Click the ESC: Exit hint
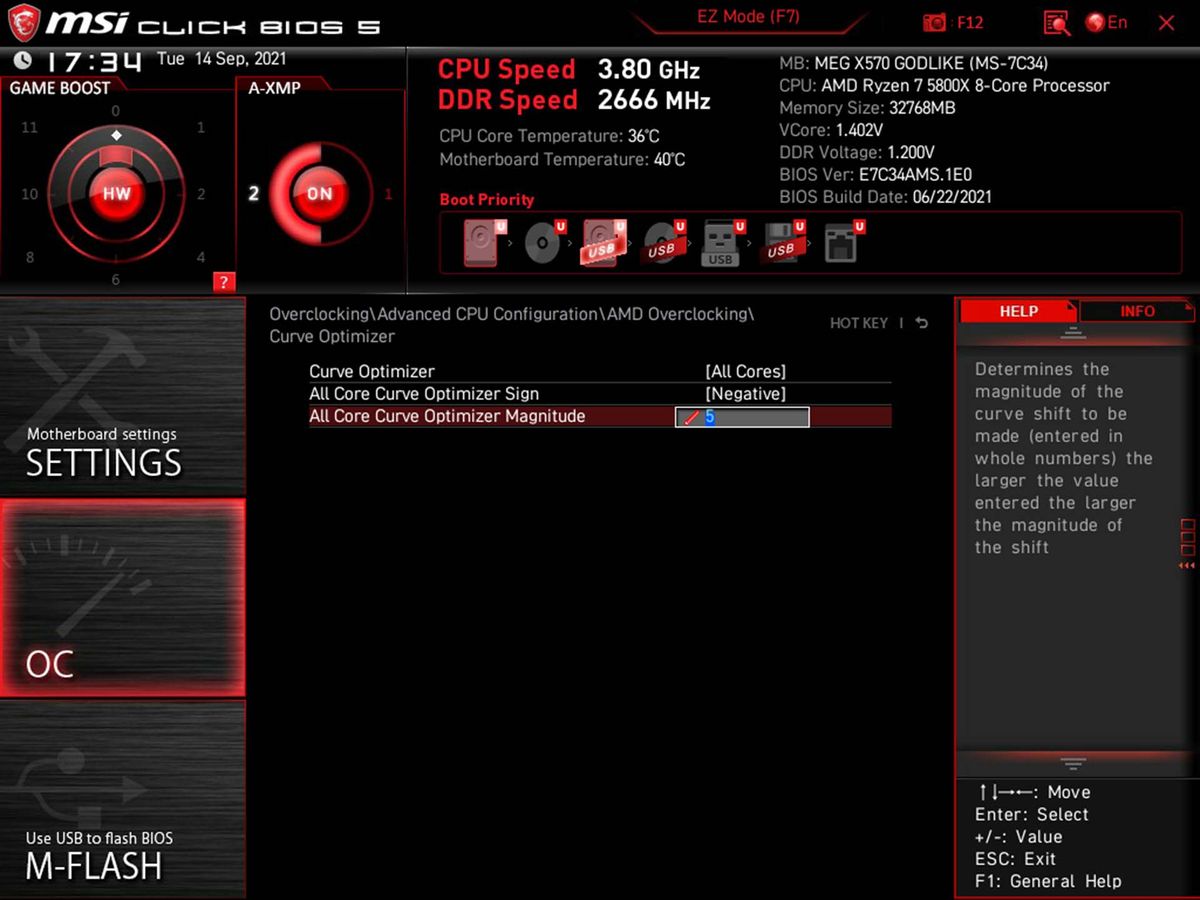This screenshot has width=1200, height=900. (1015, 859)
